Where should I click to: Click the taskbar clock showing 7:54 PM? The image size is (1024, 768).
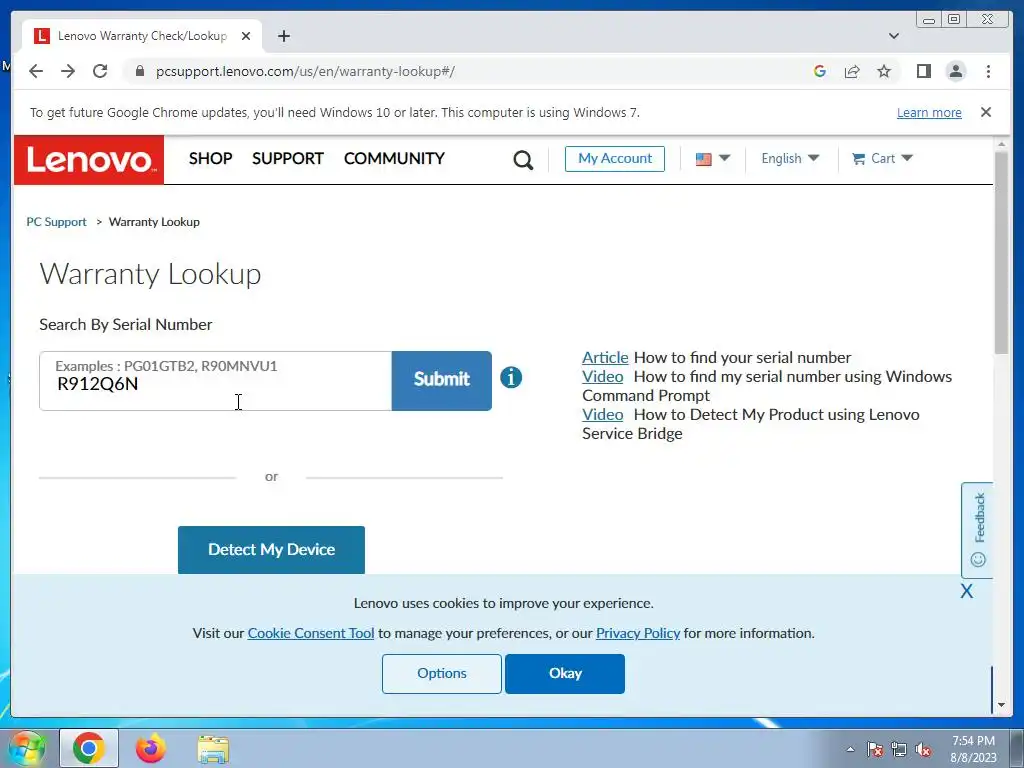tap(973, 748)
